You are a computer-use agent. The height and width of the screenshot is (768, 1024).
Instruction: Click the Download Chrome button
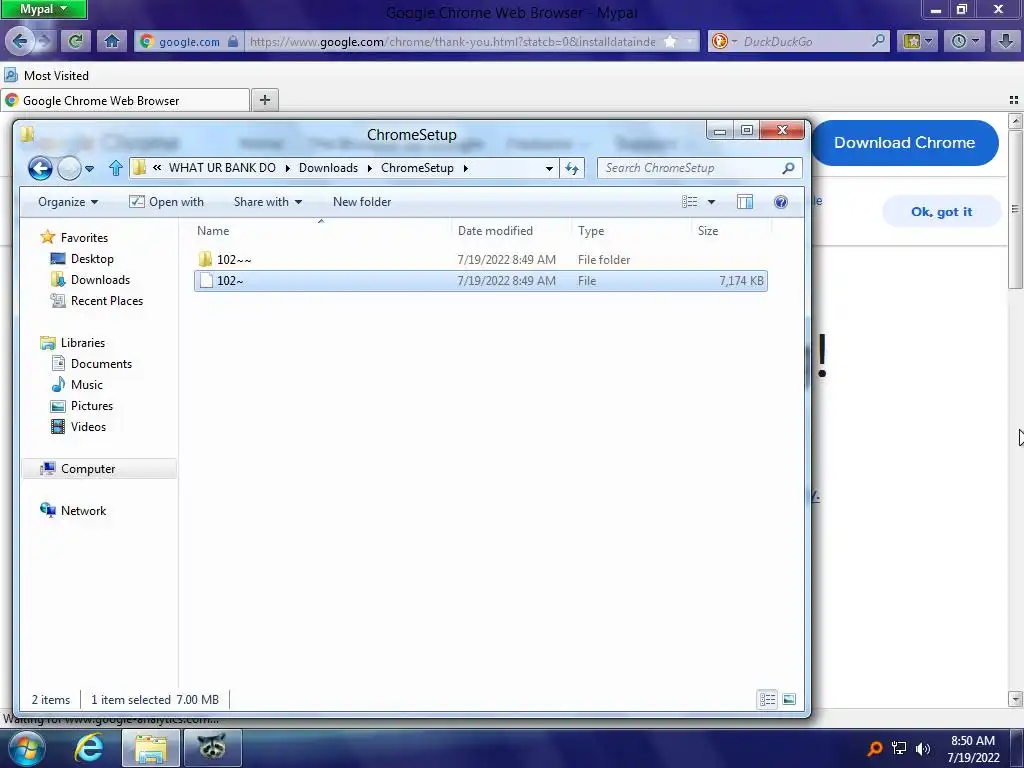(x=904, y=142)
